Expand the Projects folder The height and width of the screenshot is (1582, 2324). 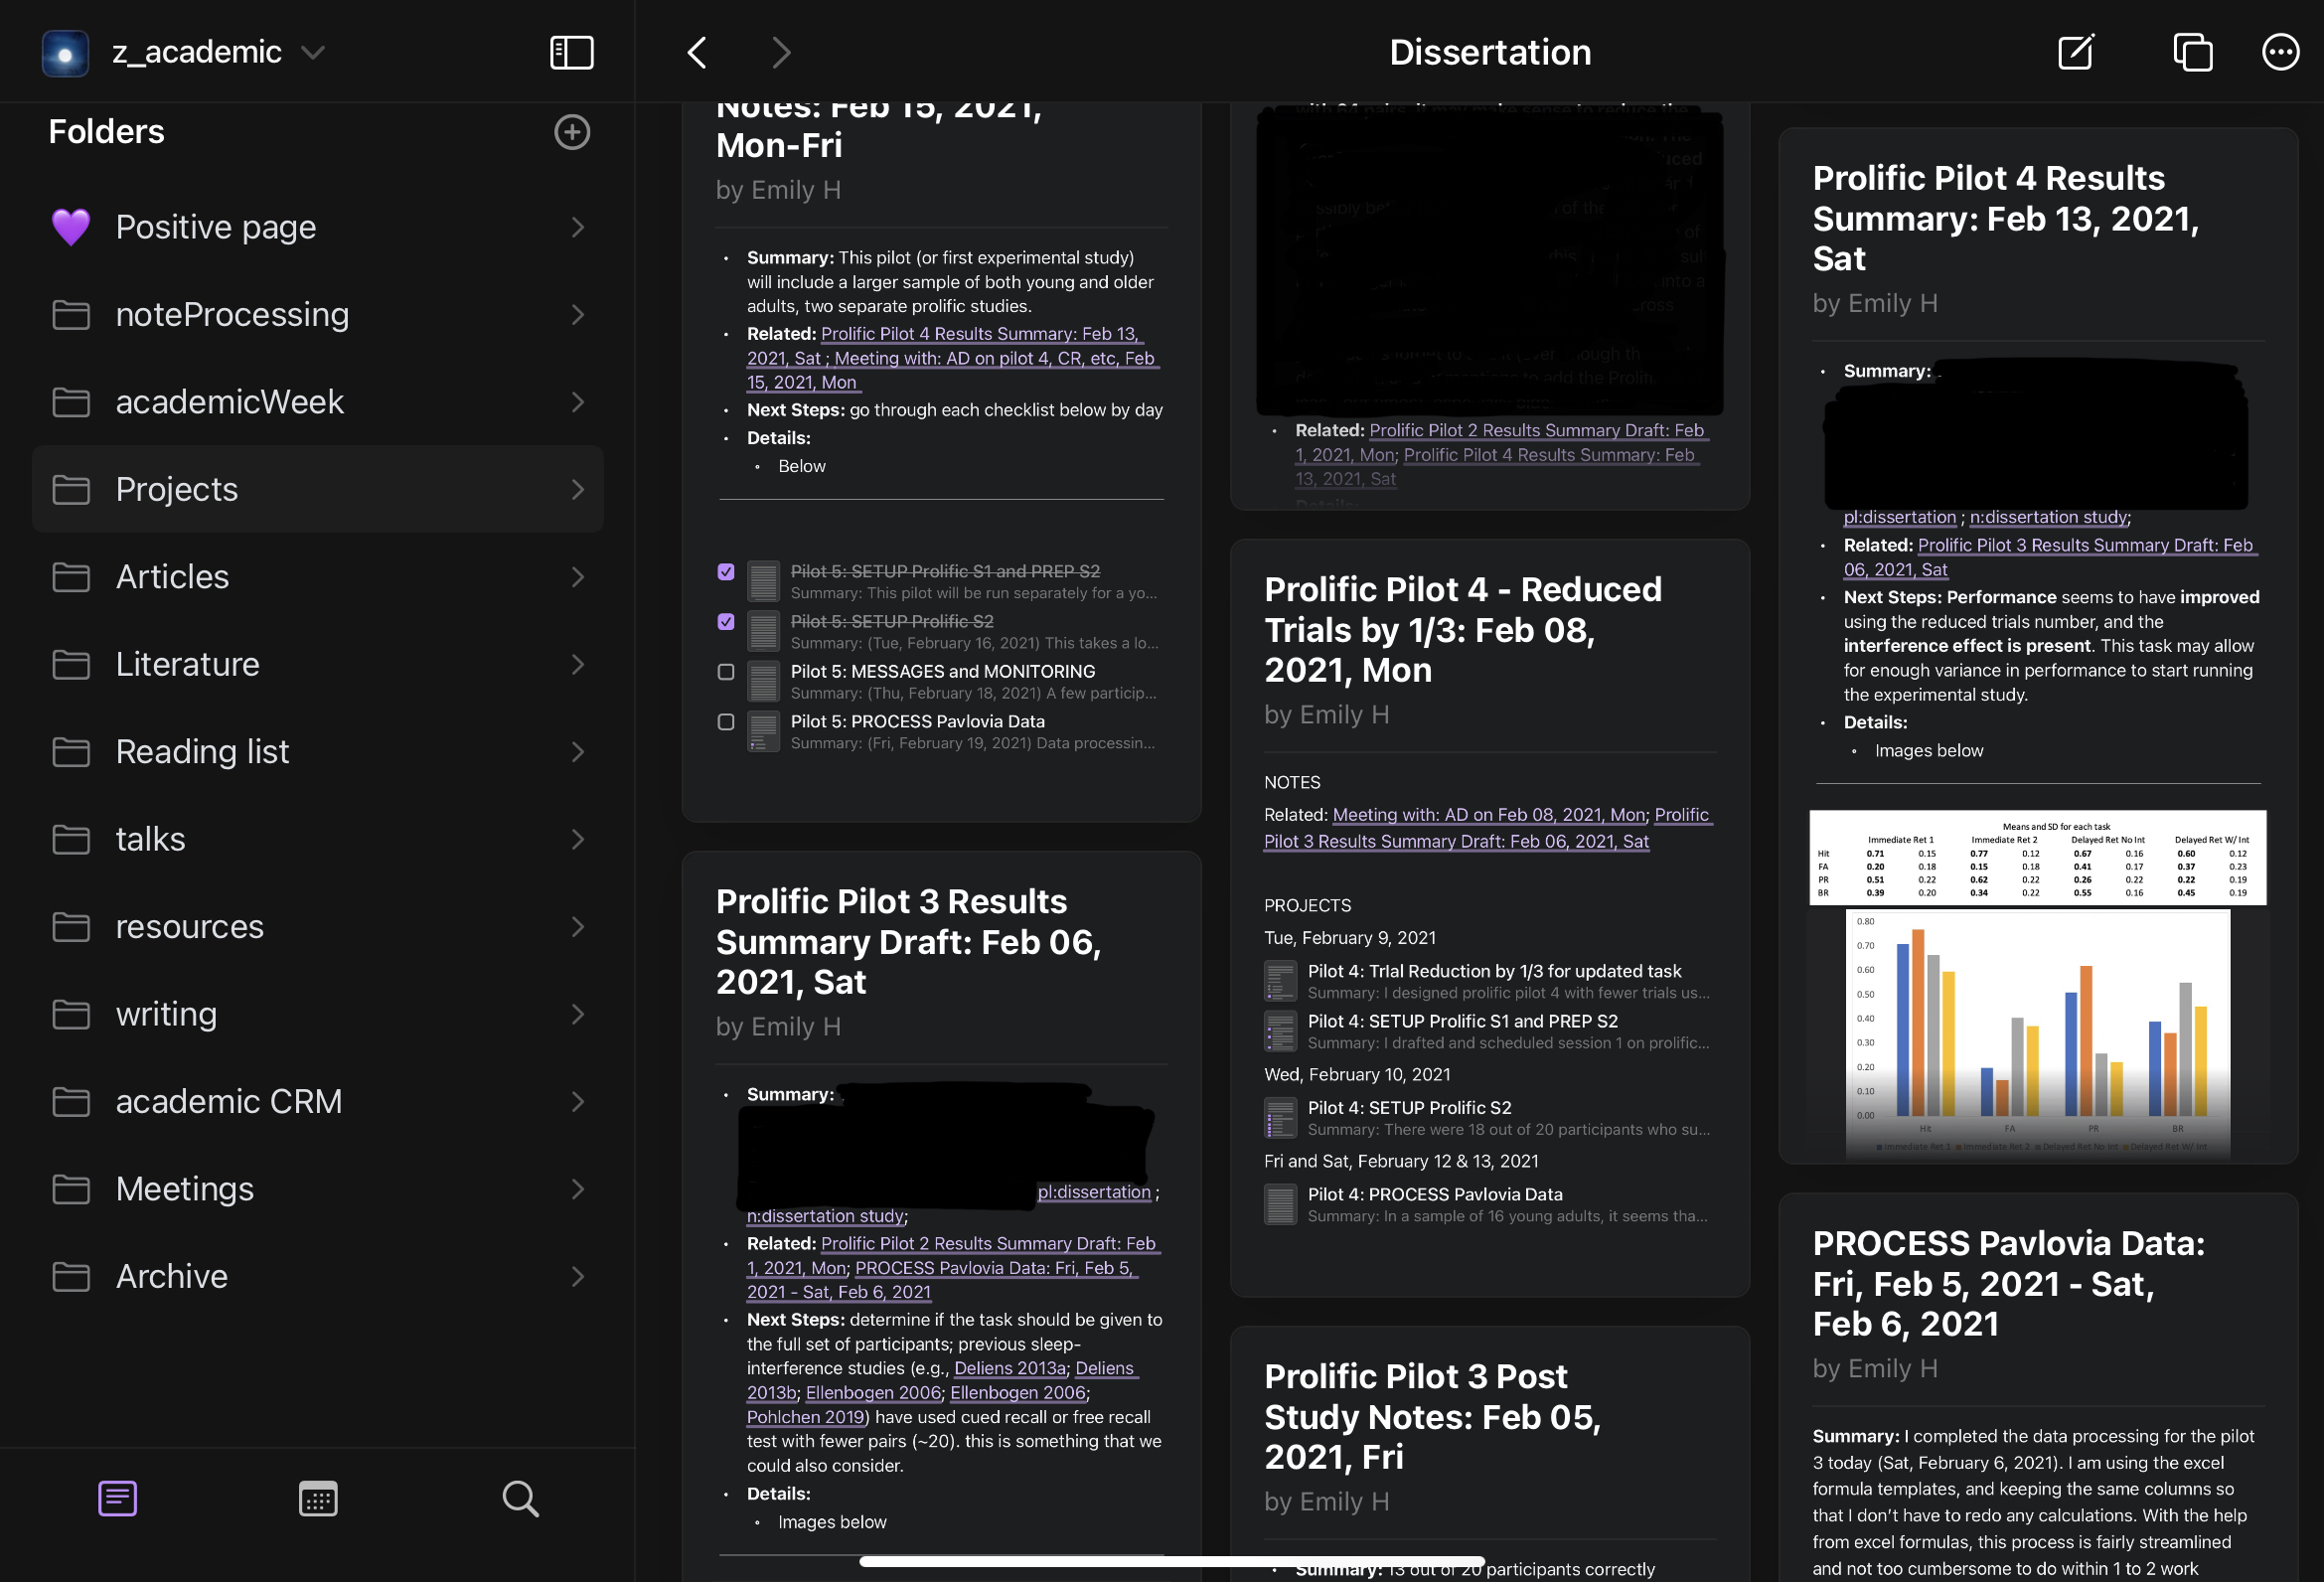point(578,489)
